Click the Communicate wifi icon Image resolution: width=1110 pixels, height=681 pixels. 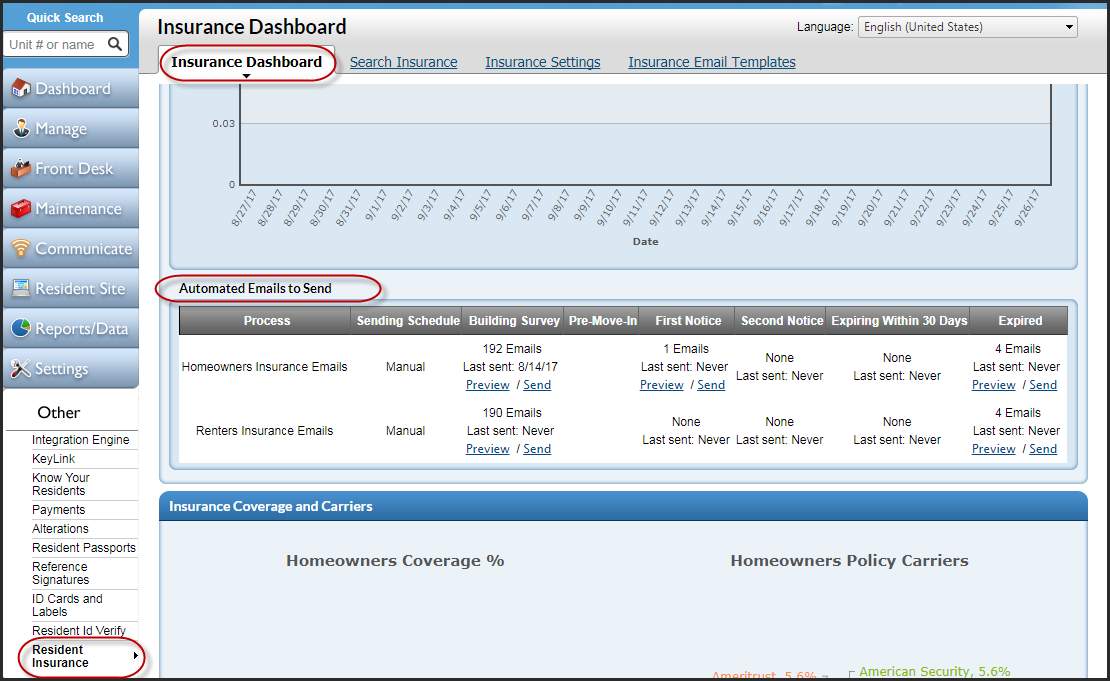pyautogui.click(x=21, y=248)
